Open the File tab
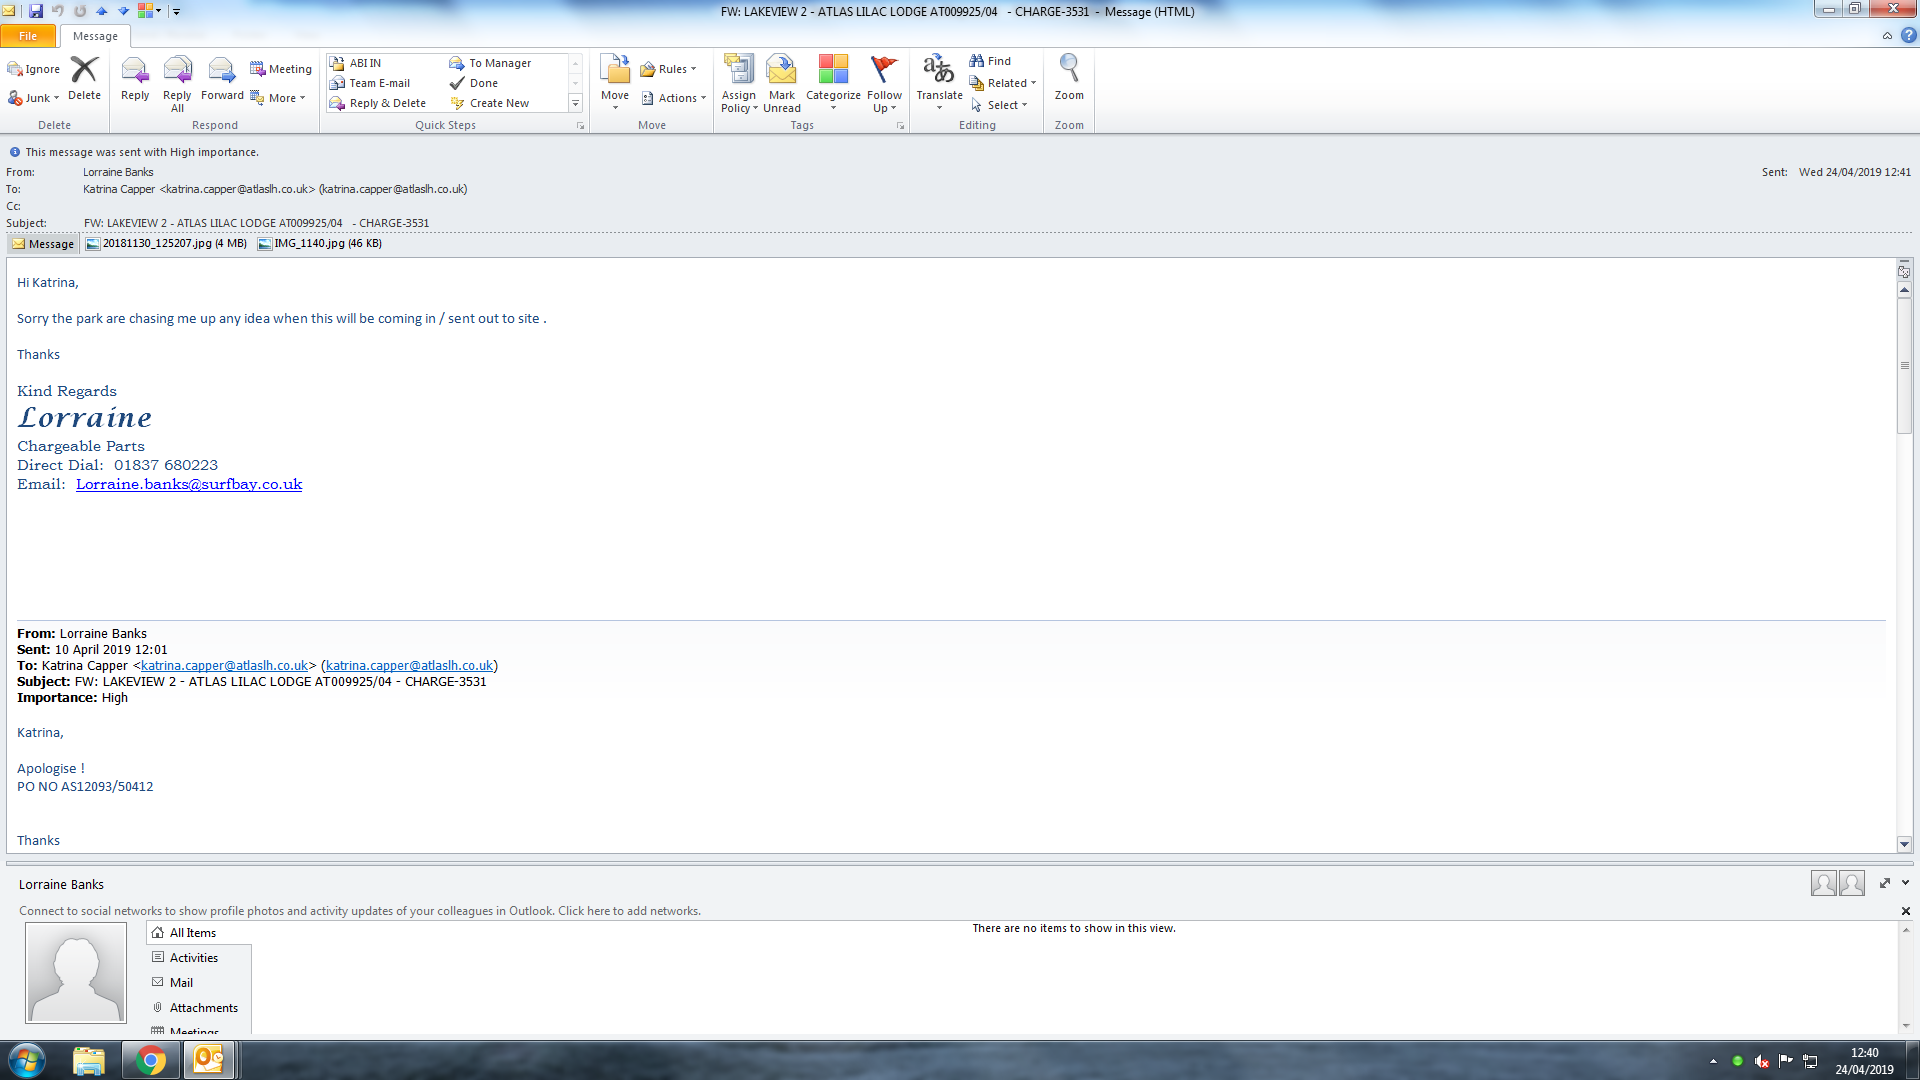Viewport: 1920px width, 1080px height. tap(28, 36)
